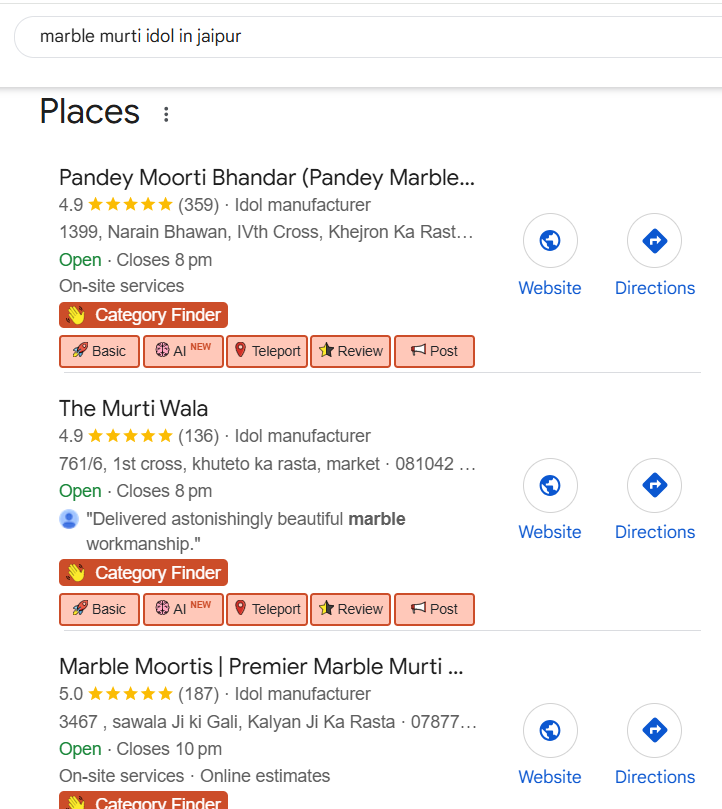Click Directions icon for Pandey Moorti Bhandar

pos(654,241)
